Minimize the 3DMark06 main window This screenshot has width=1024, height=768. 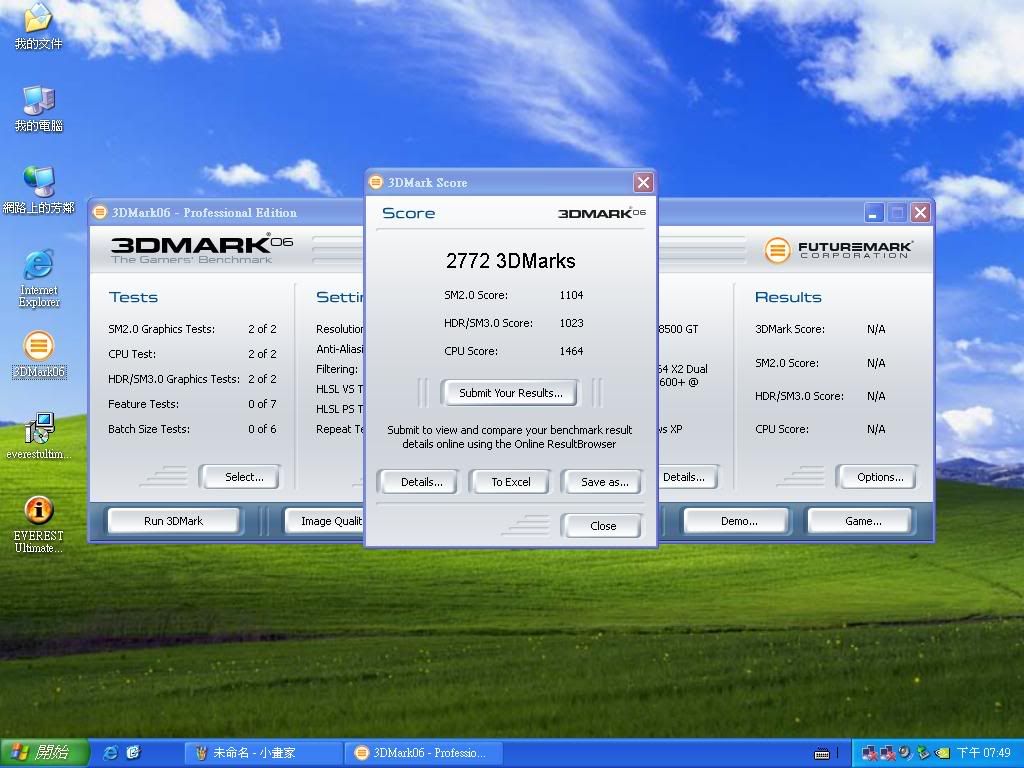coord(874,212)
